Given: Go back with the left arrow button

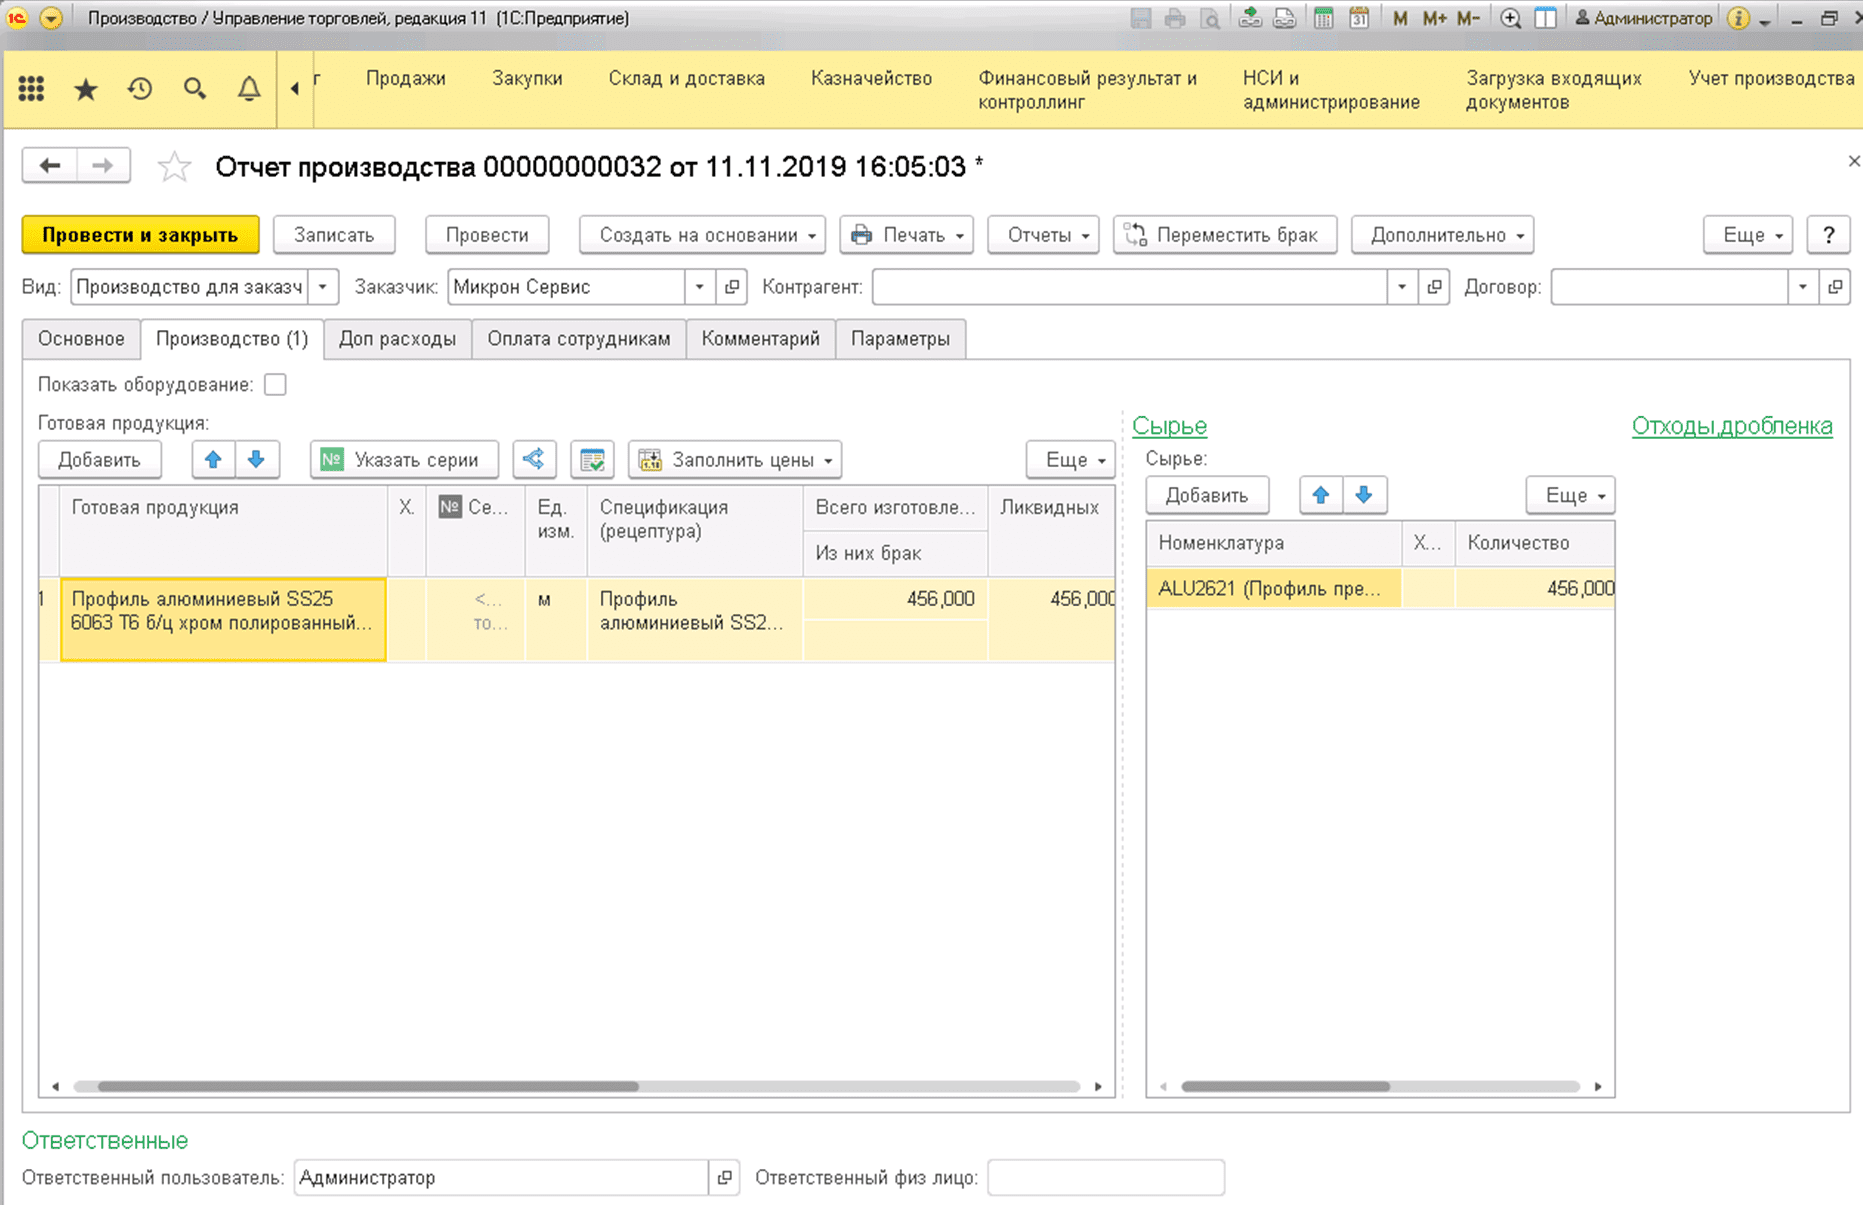Looking at the screenshot, I should click(49, 166).
